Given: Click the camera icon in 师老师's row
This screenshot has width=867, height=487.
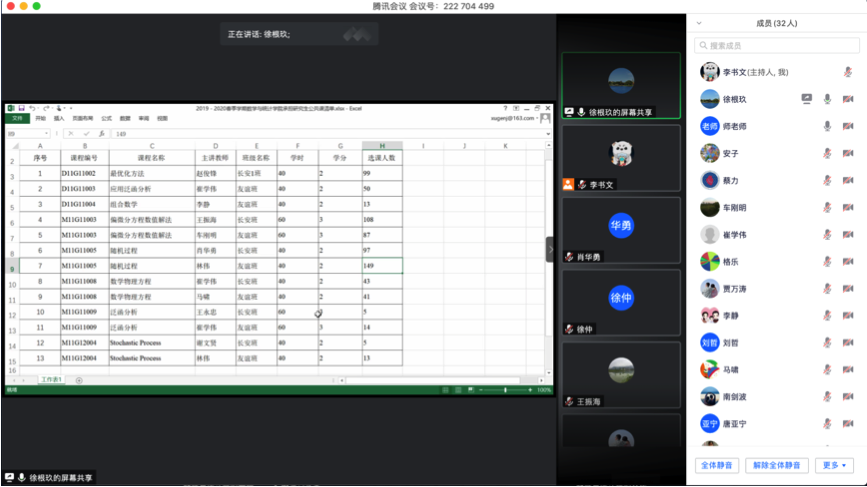Looking at the screenshot, I should (848, 126).
